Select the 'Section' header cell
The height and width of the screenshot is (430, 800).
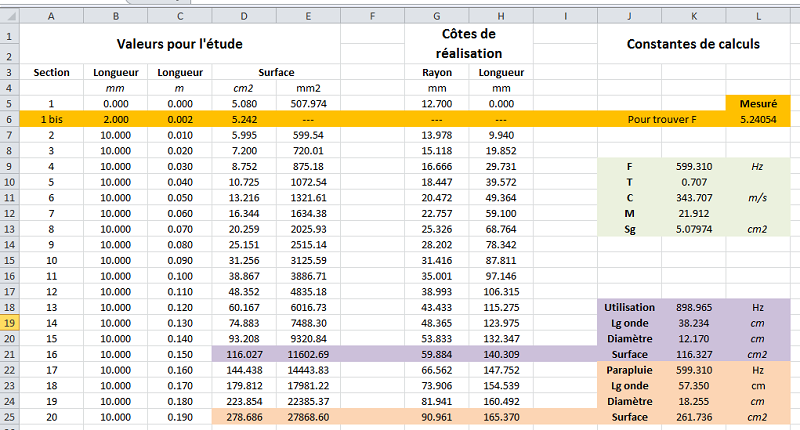click(52, 72)
